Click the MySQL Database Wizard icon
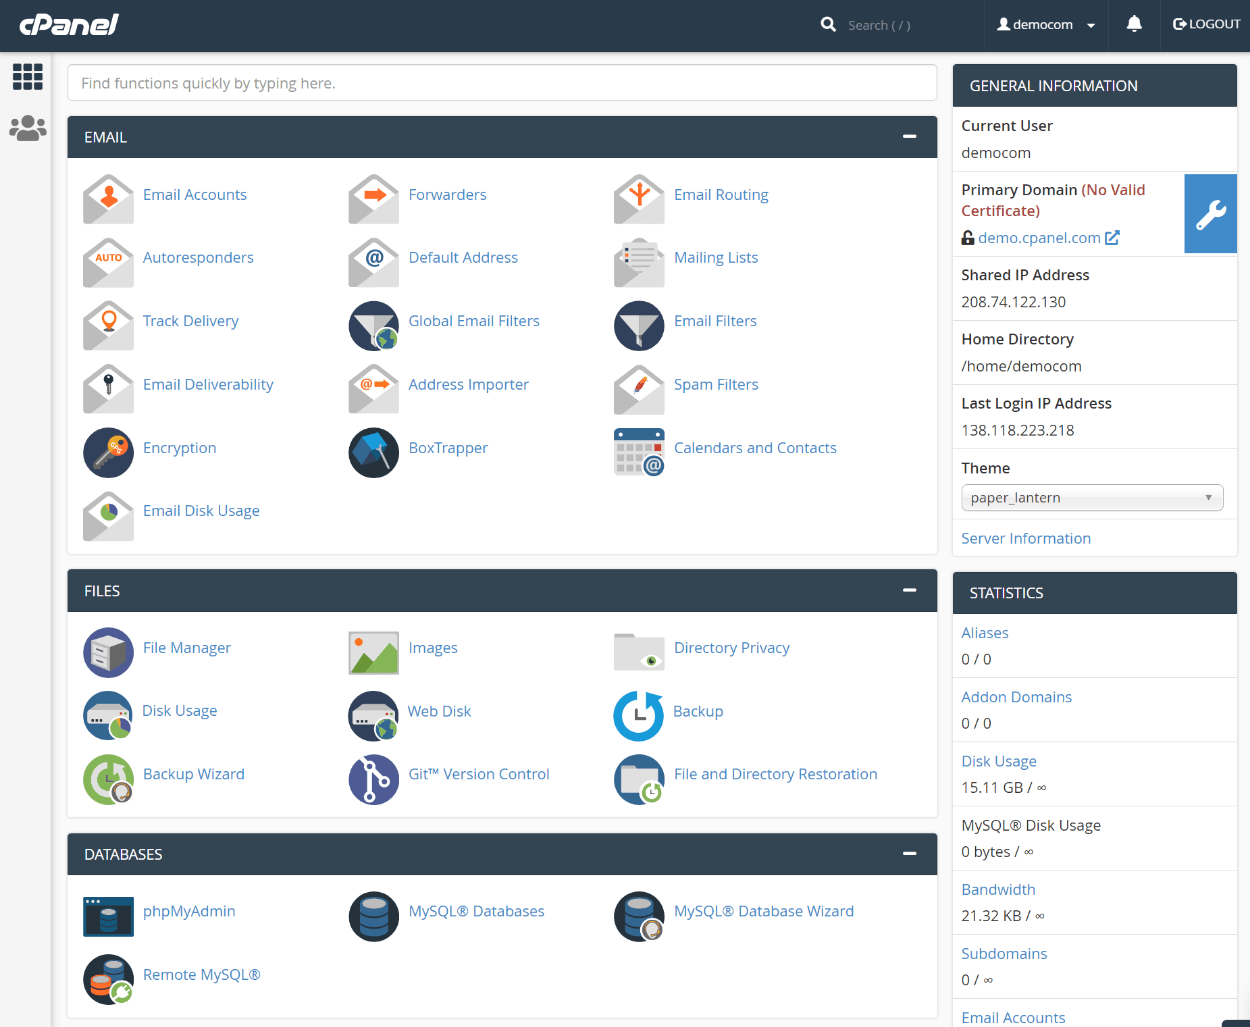 (639, 916)
